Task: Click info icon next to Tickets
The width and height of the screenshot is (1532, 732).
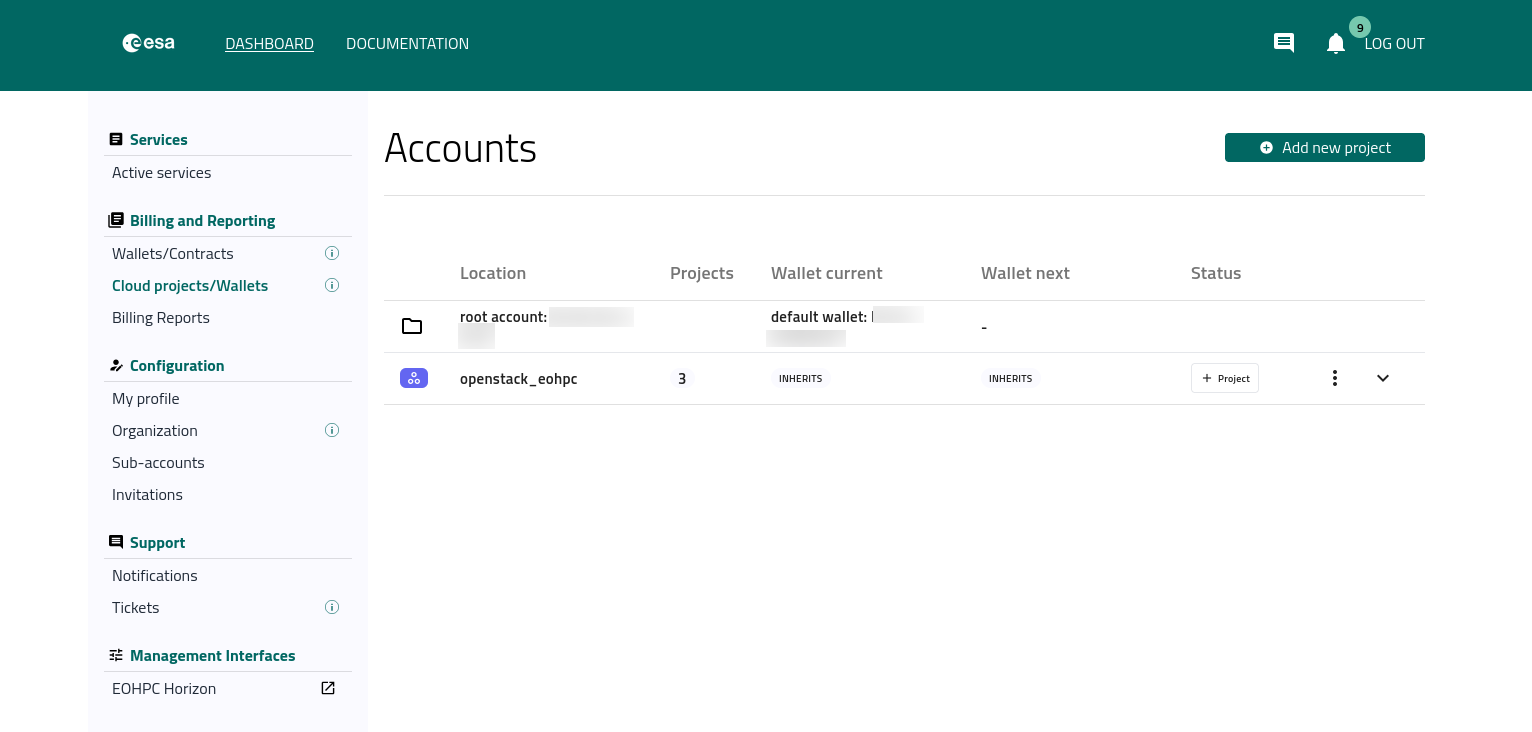Action: 332,607
